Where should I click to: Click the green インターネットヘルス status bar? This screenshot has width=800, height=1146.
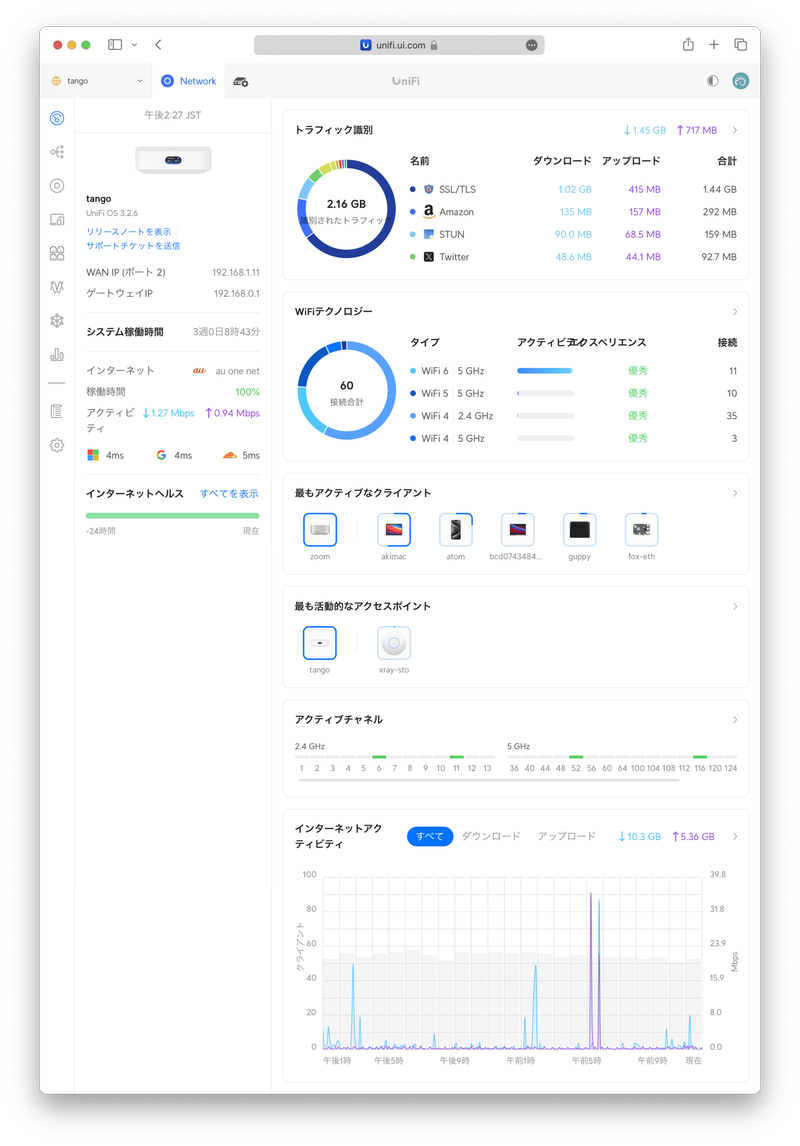[x=172, y=516]
